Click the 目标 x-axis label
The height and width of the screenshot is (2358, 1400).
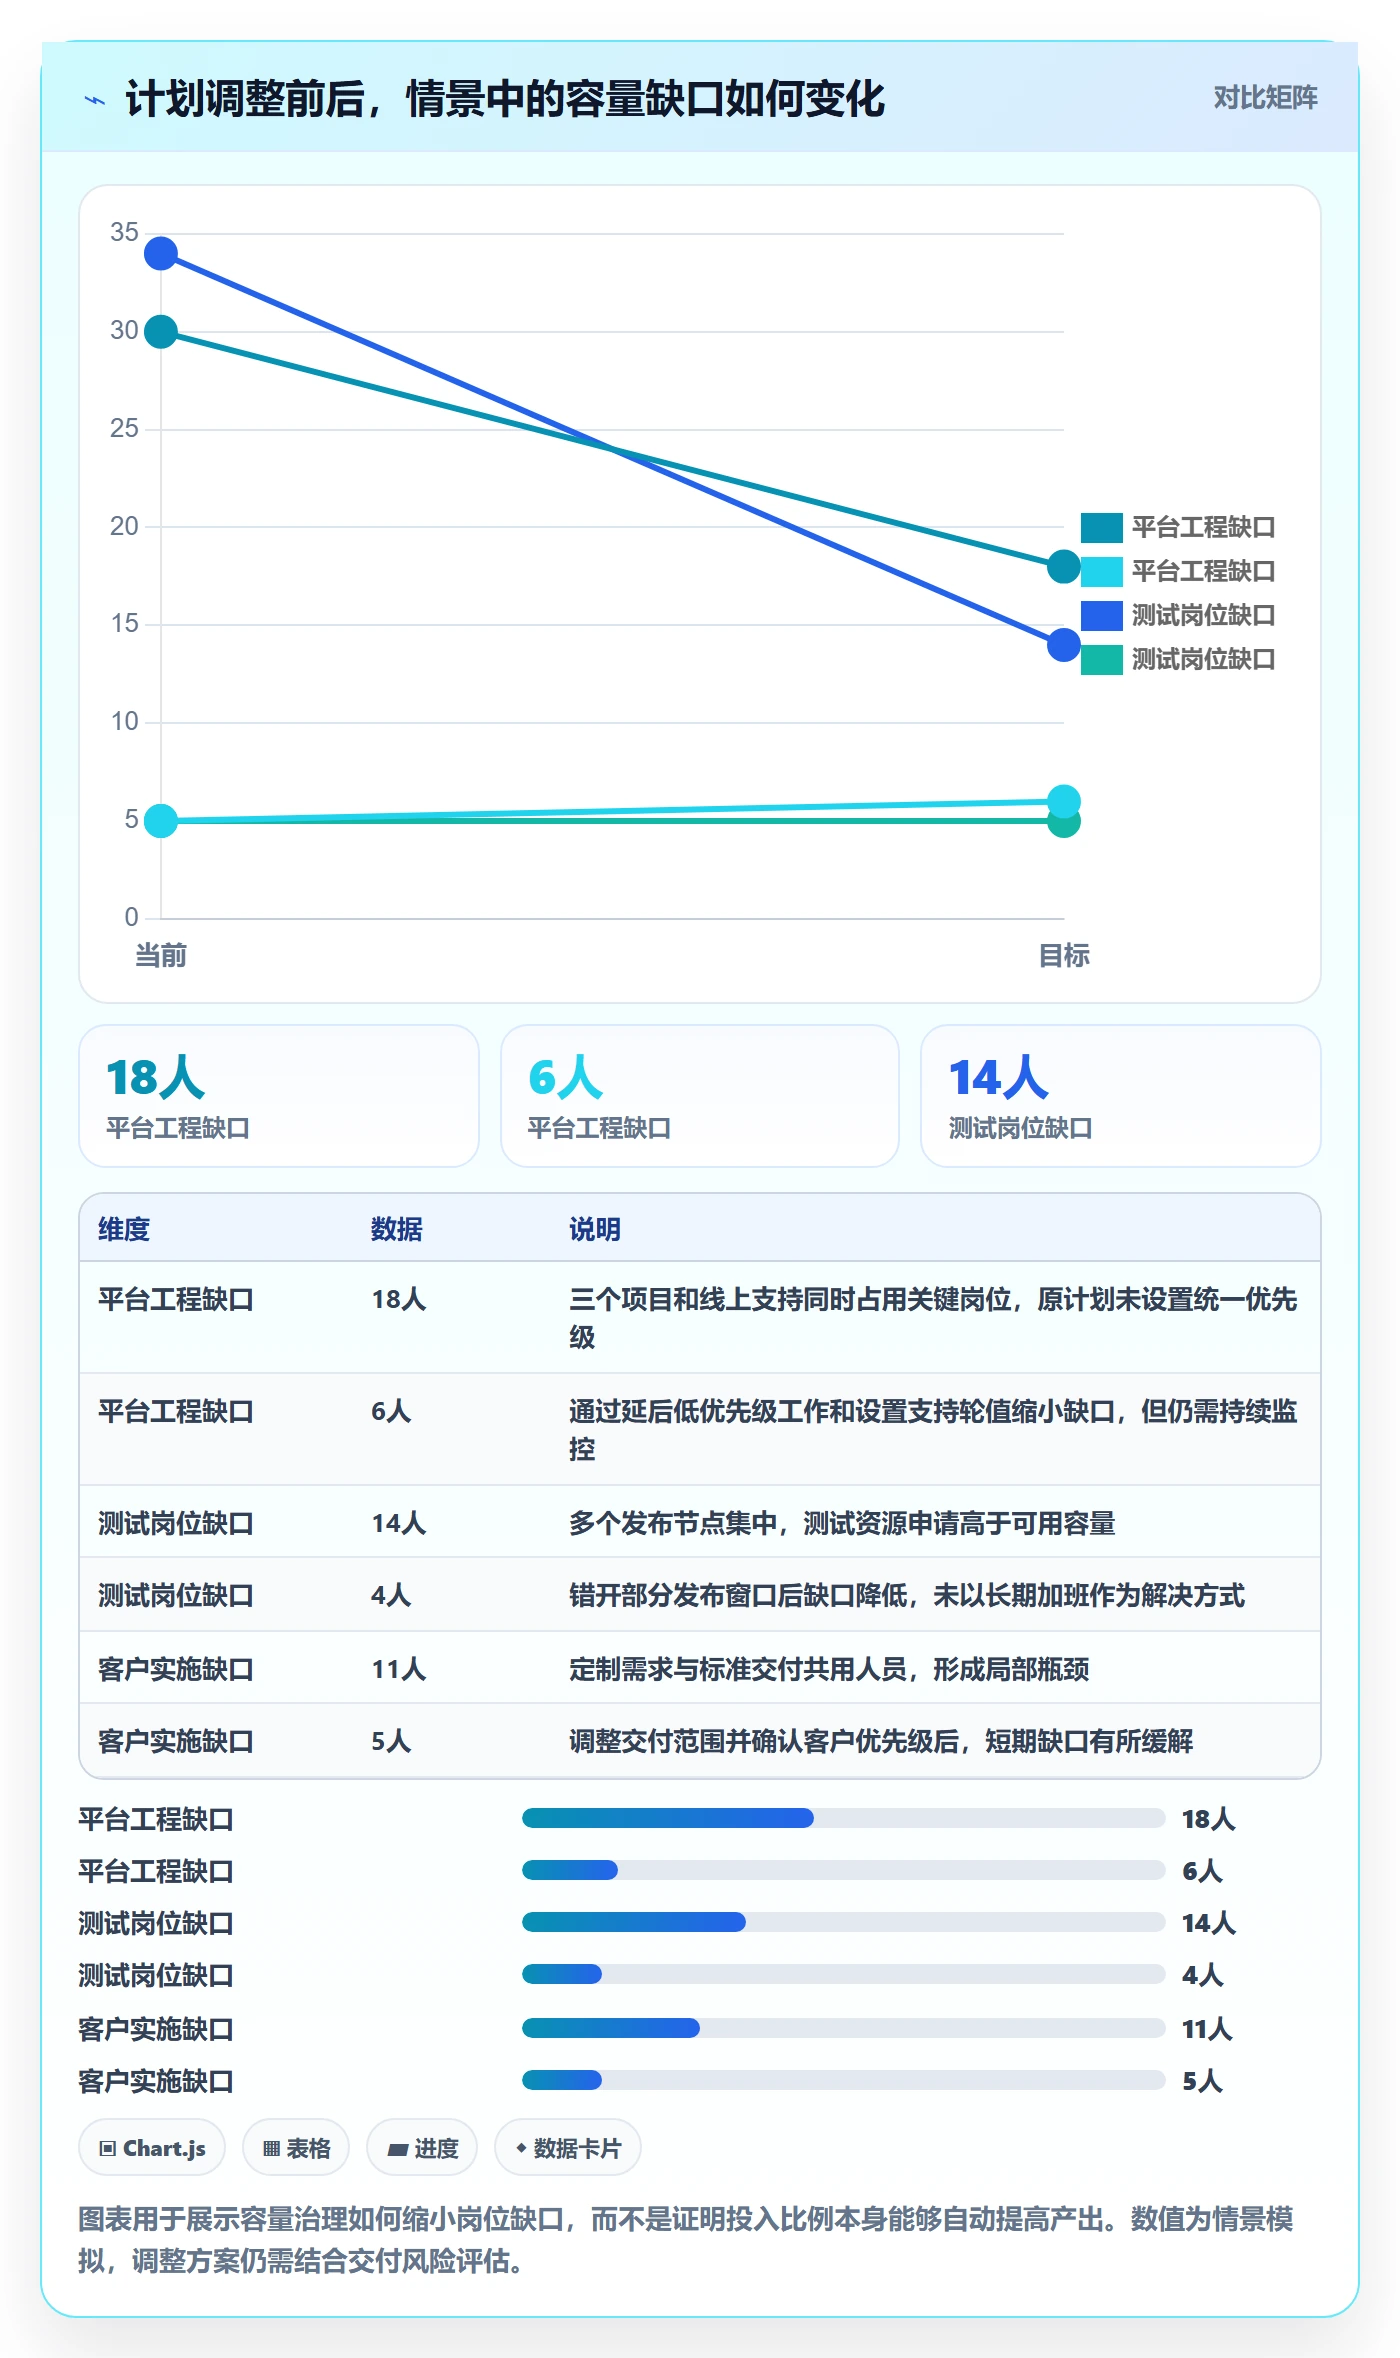(1064, 955)
